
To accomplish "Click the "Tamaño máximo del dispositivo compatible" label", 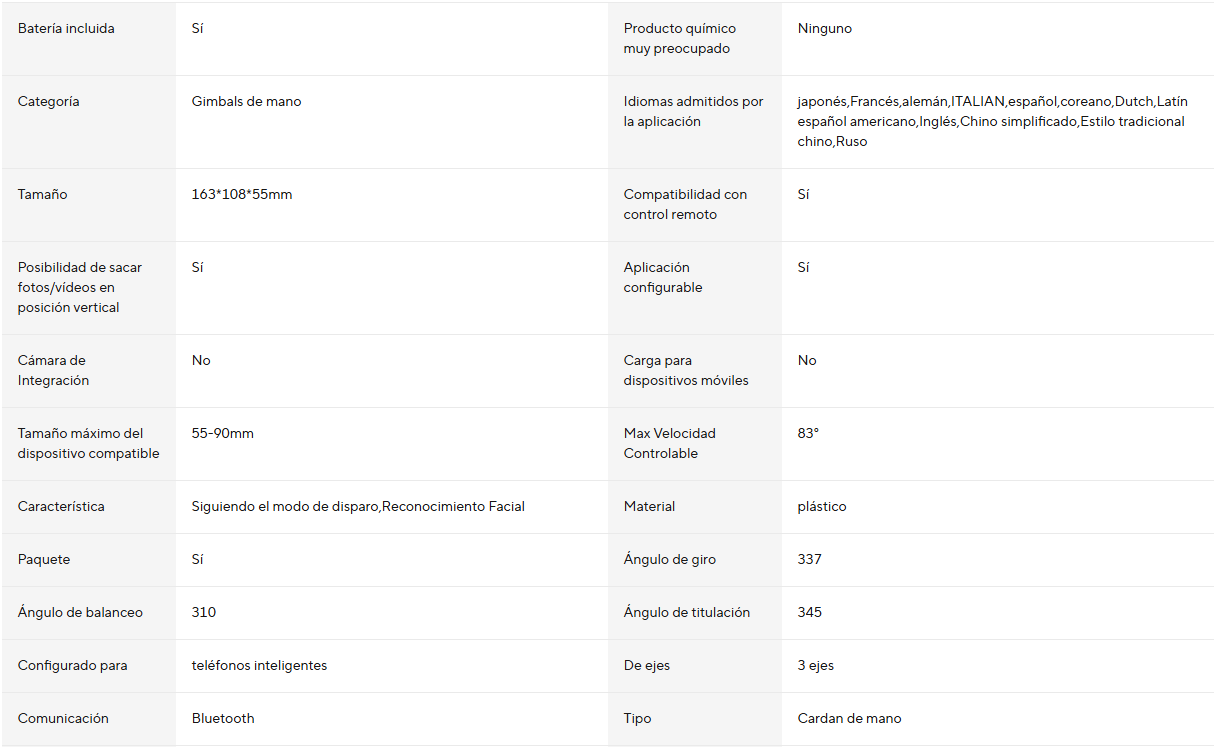I will coord(88,444).
